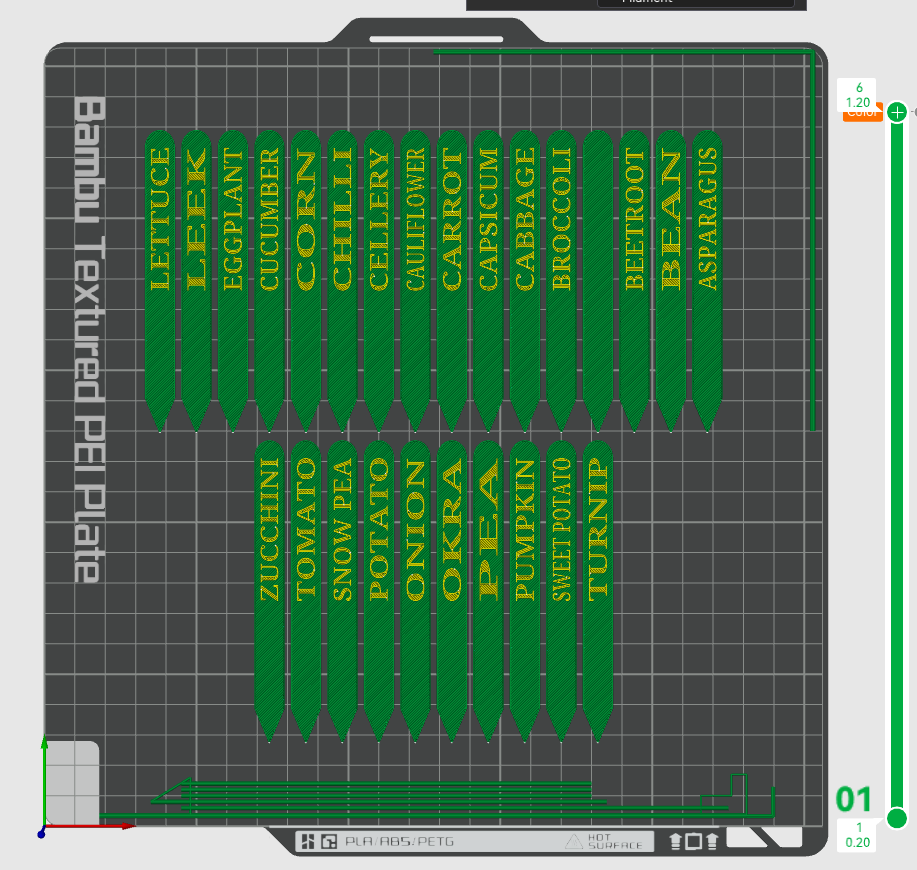Select the blank marker beside BROCCOLI
917x870 pixels.
coord(598,281)
